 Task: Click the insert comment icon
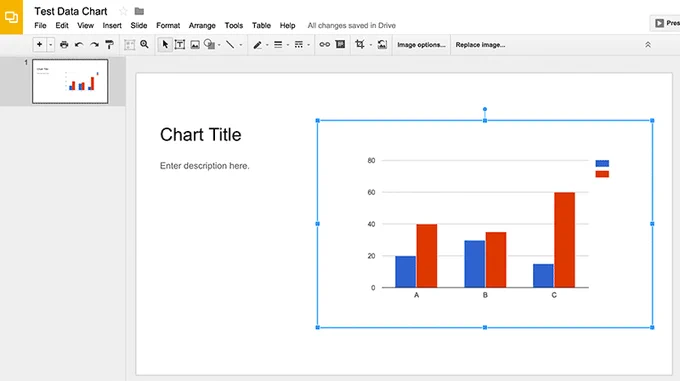pos(340,44)
